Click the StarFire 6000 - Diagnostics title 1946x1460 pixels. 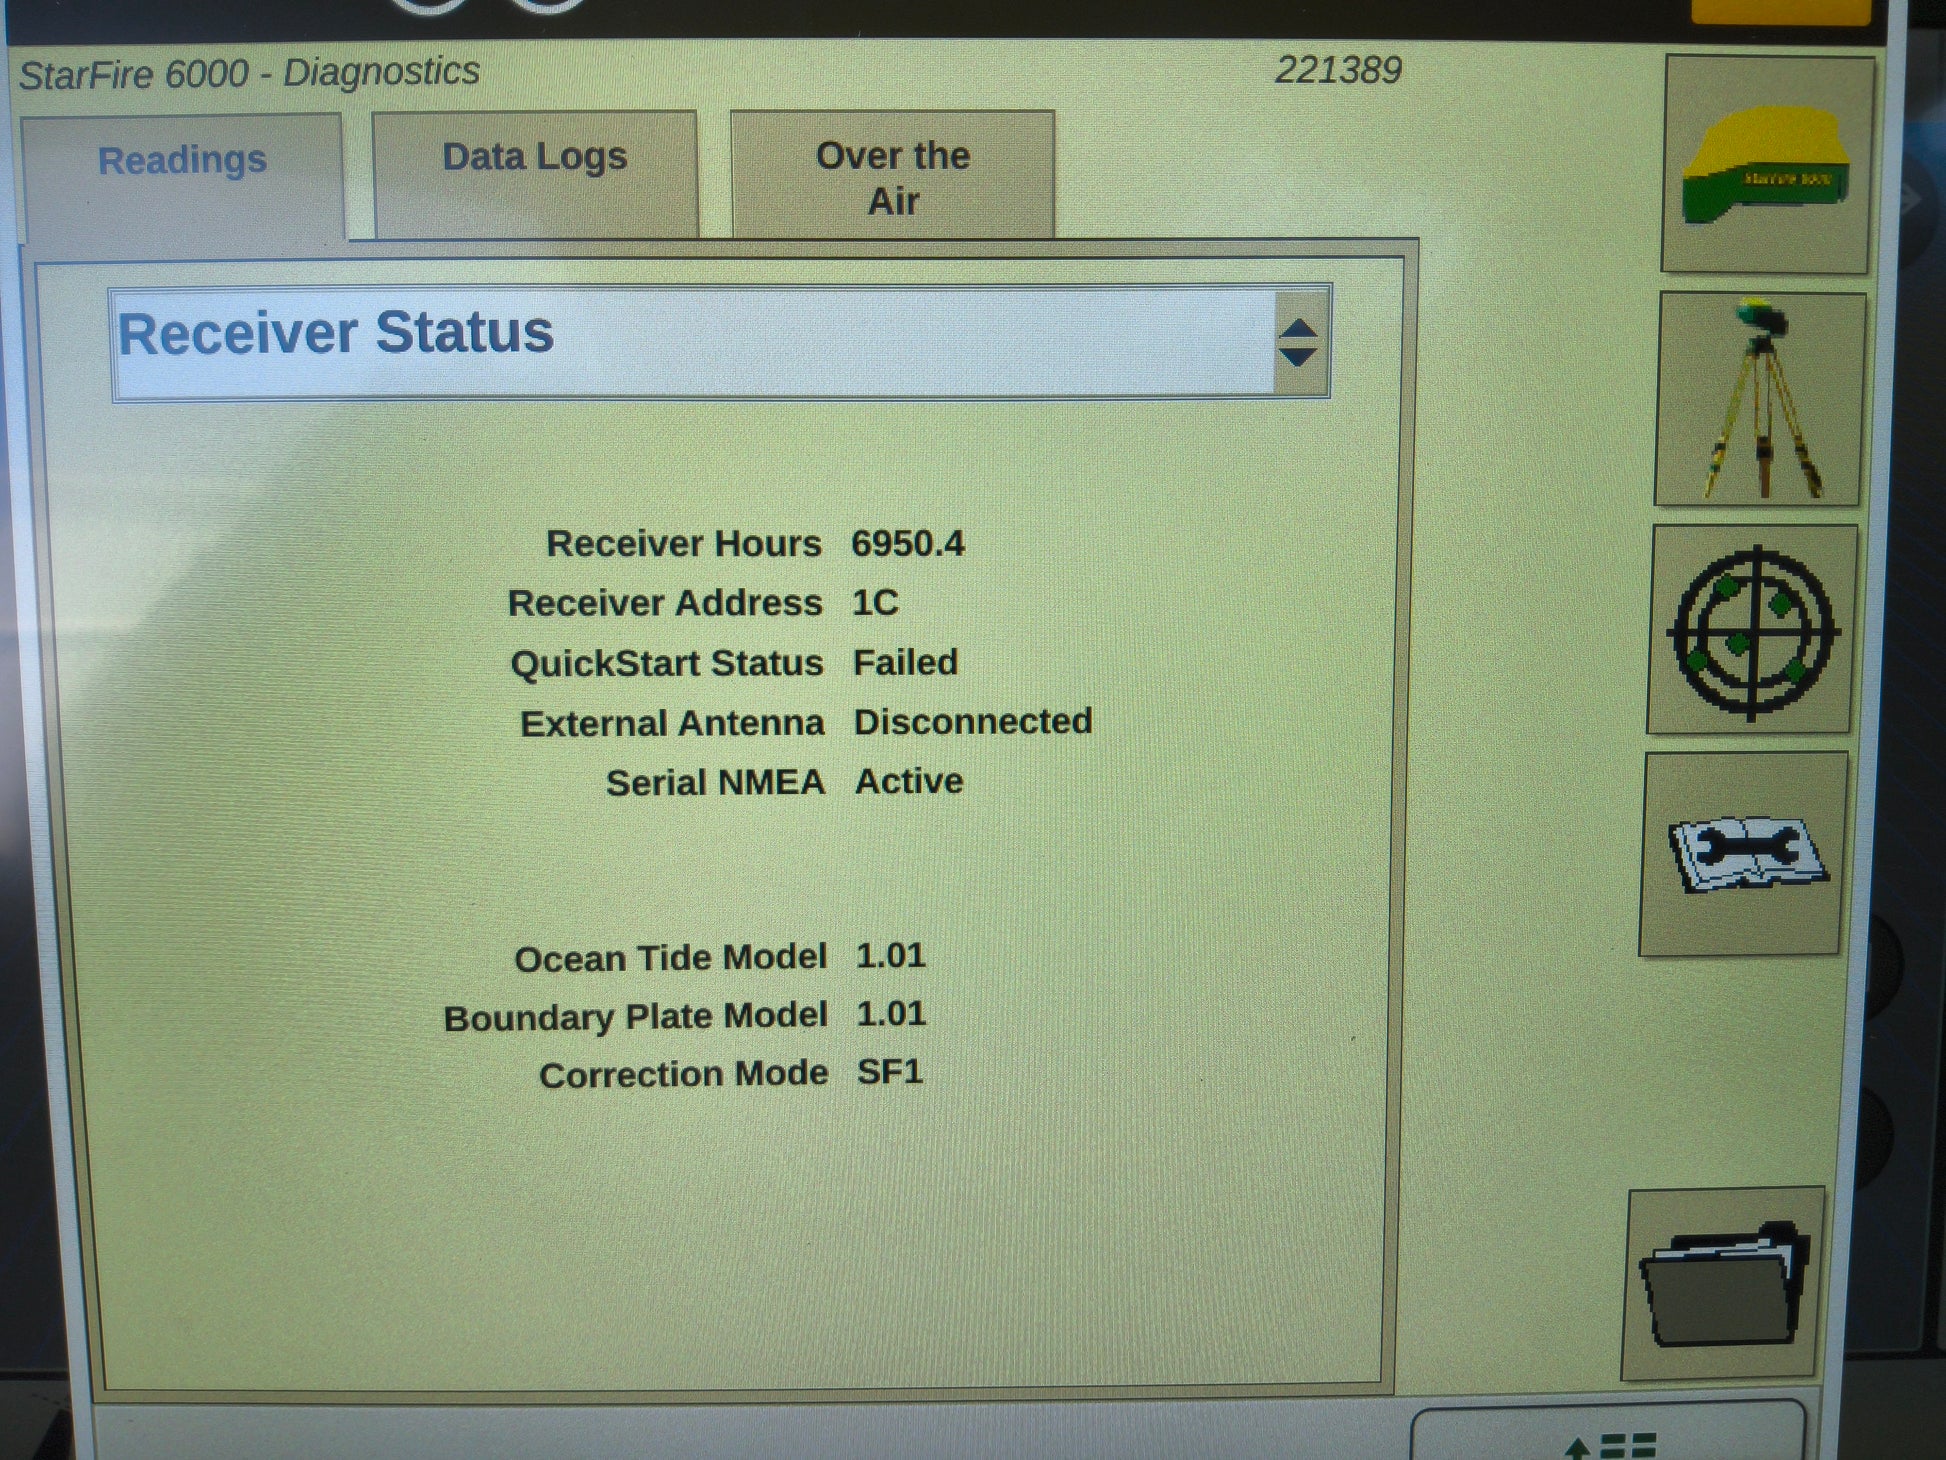tap(249, 73)
